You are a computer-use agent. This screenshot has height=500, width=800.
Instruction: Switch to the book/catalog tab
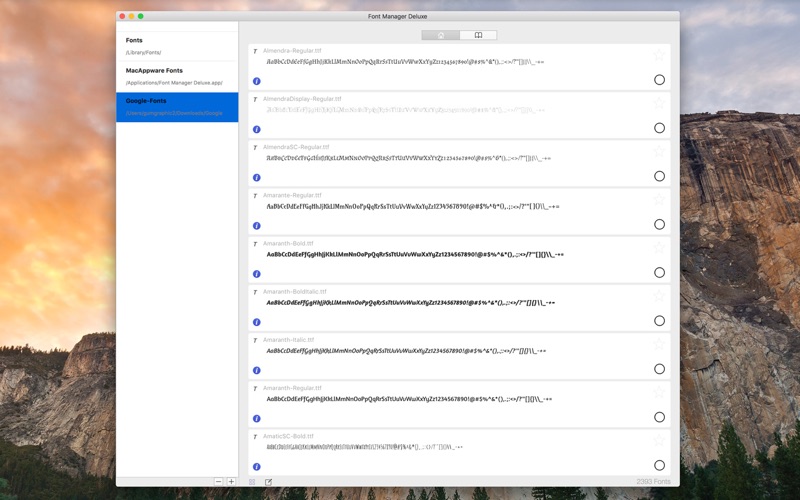478,35
